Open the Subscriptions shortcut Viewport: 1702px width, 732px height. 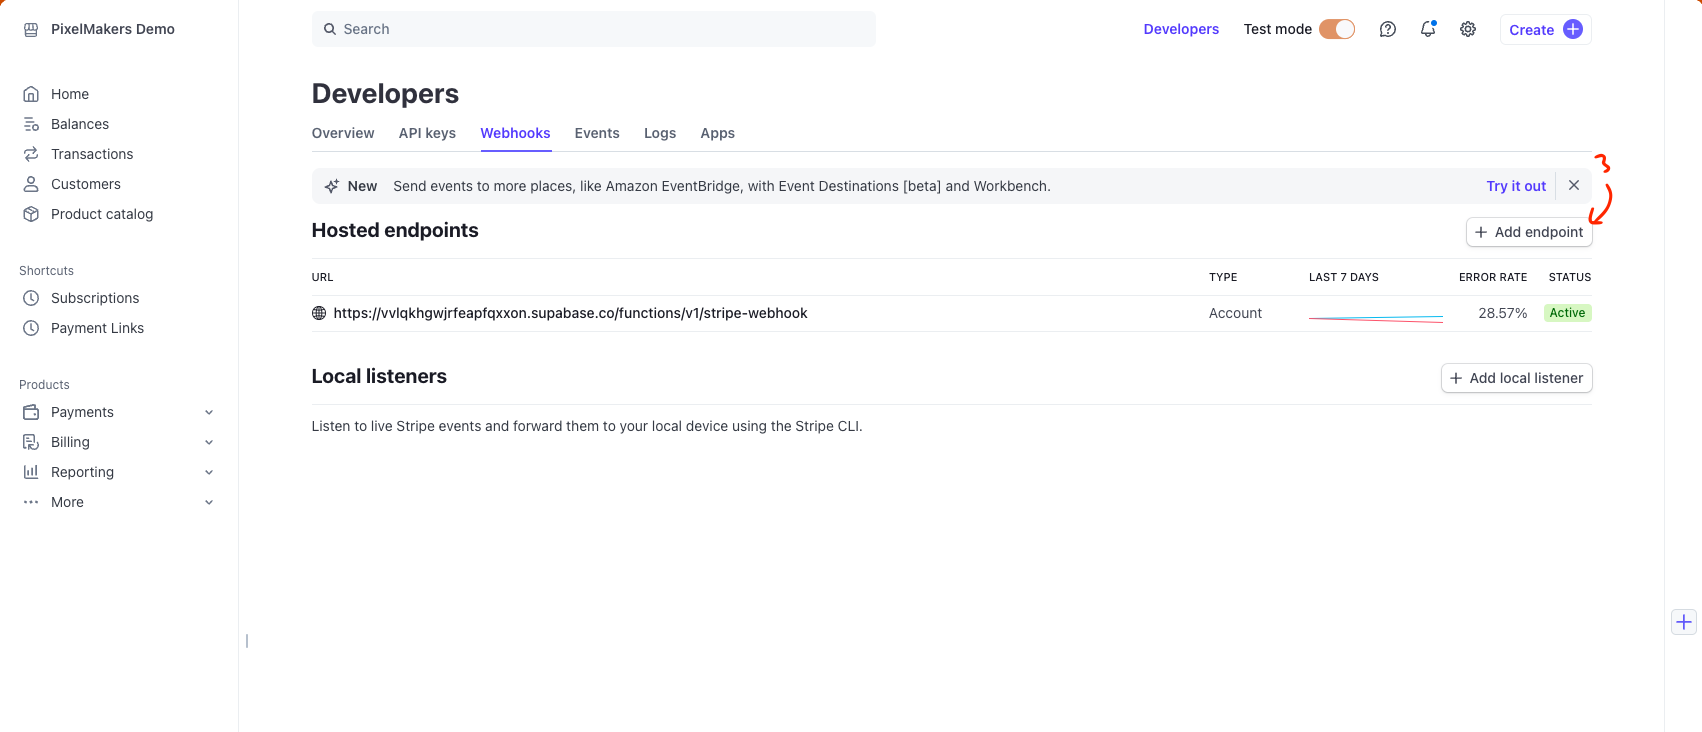[95, 298]
